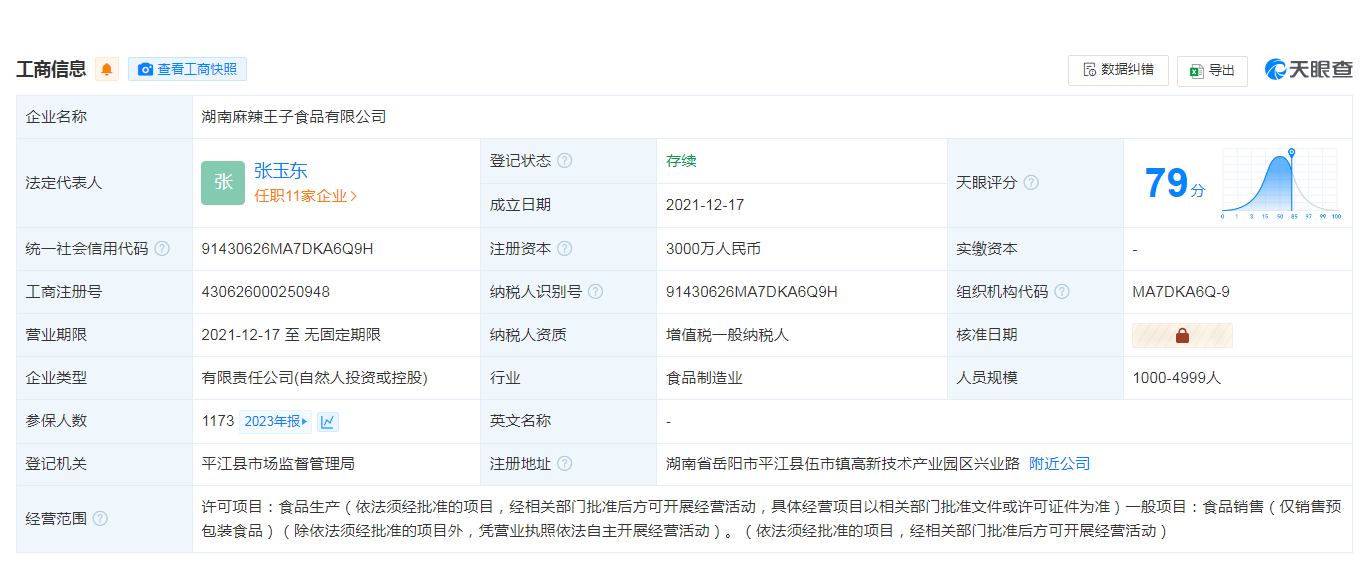Select registration number 430626000250948
The image size is (1363, 563).
(x=265, y=292)
